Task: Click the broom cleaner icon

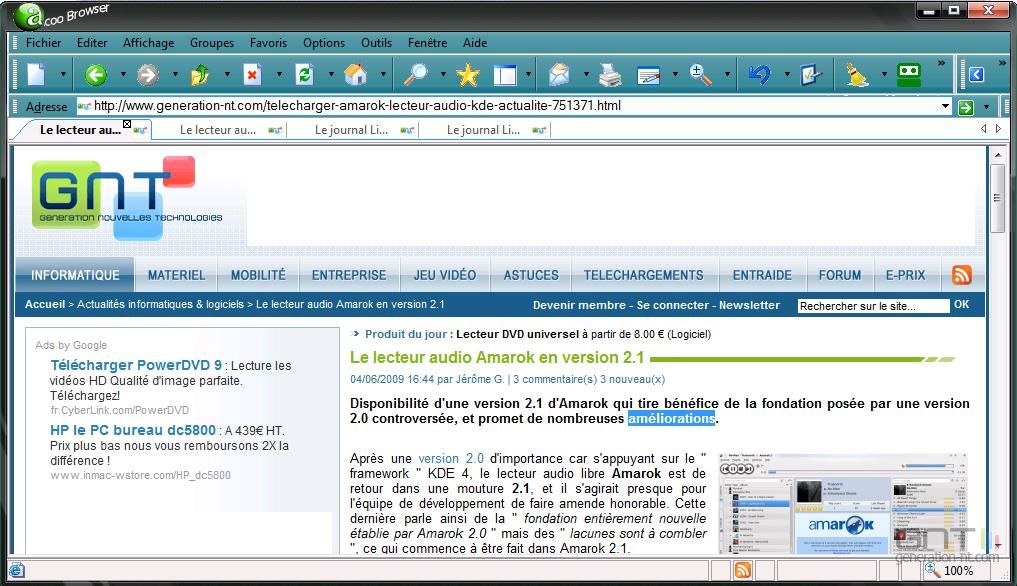Action: [x=857, y=75]
